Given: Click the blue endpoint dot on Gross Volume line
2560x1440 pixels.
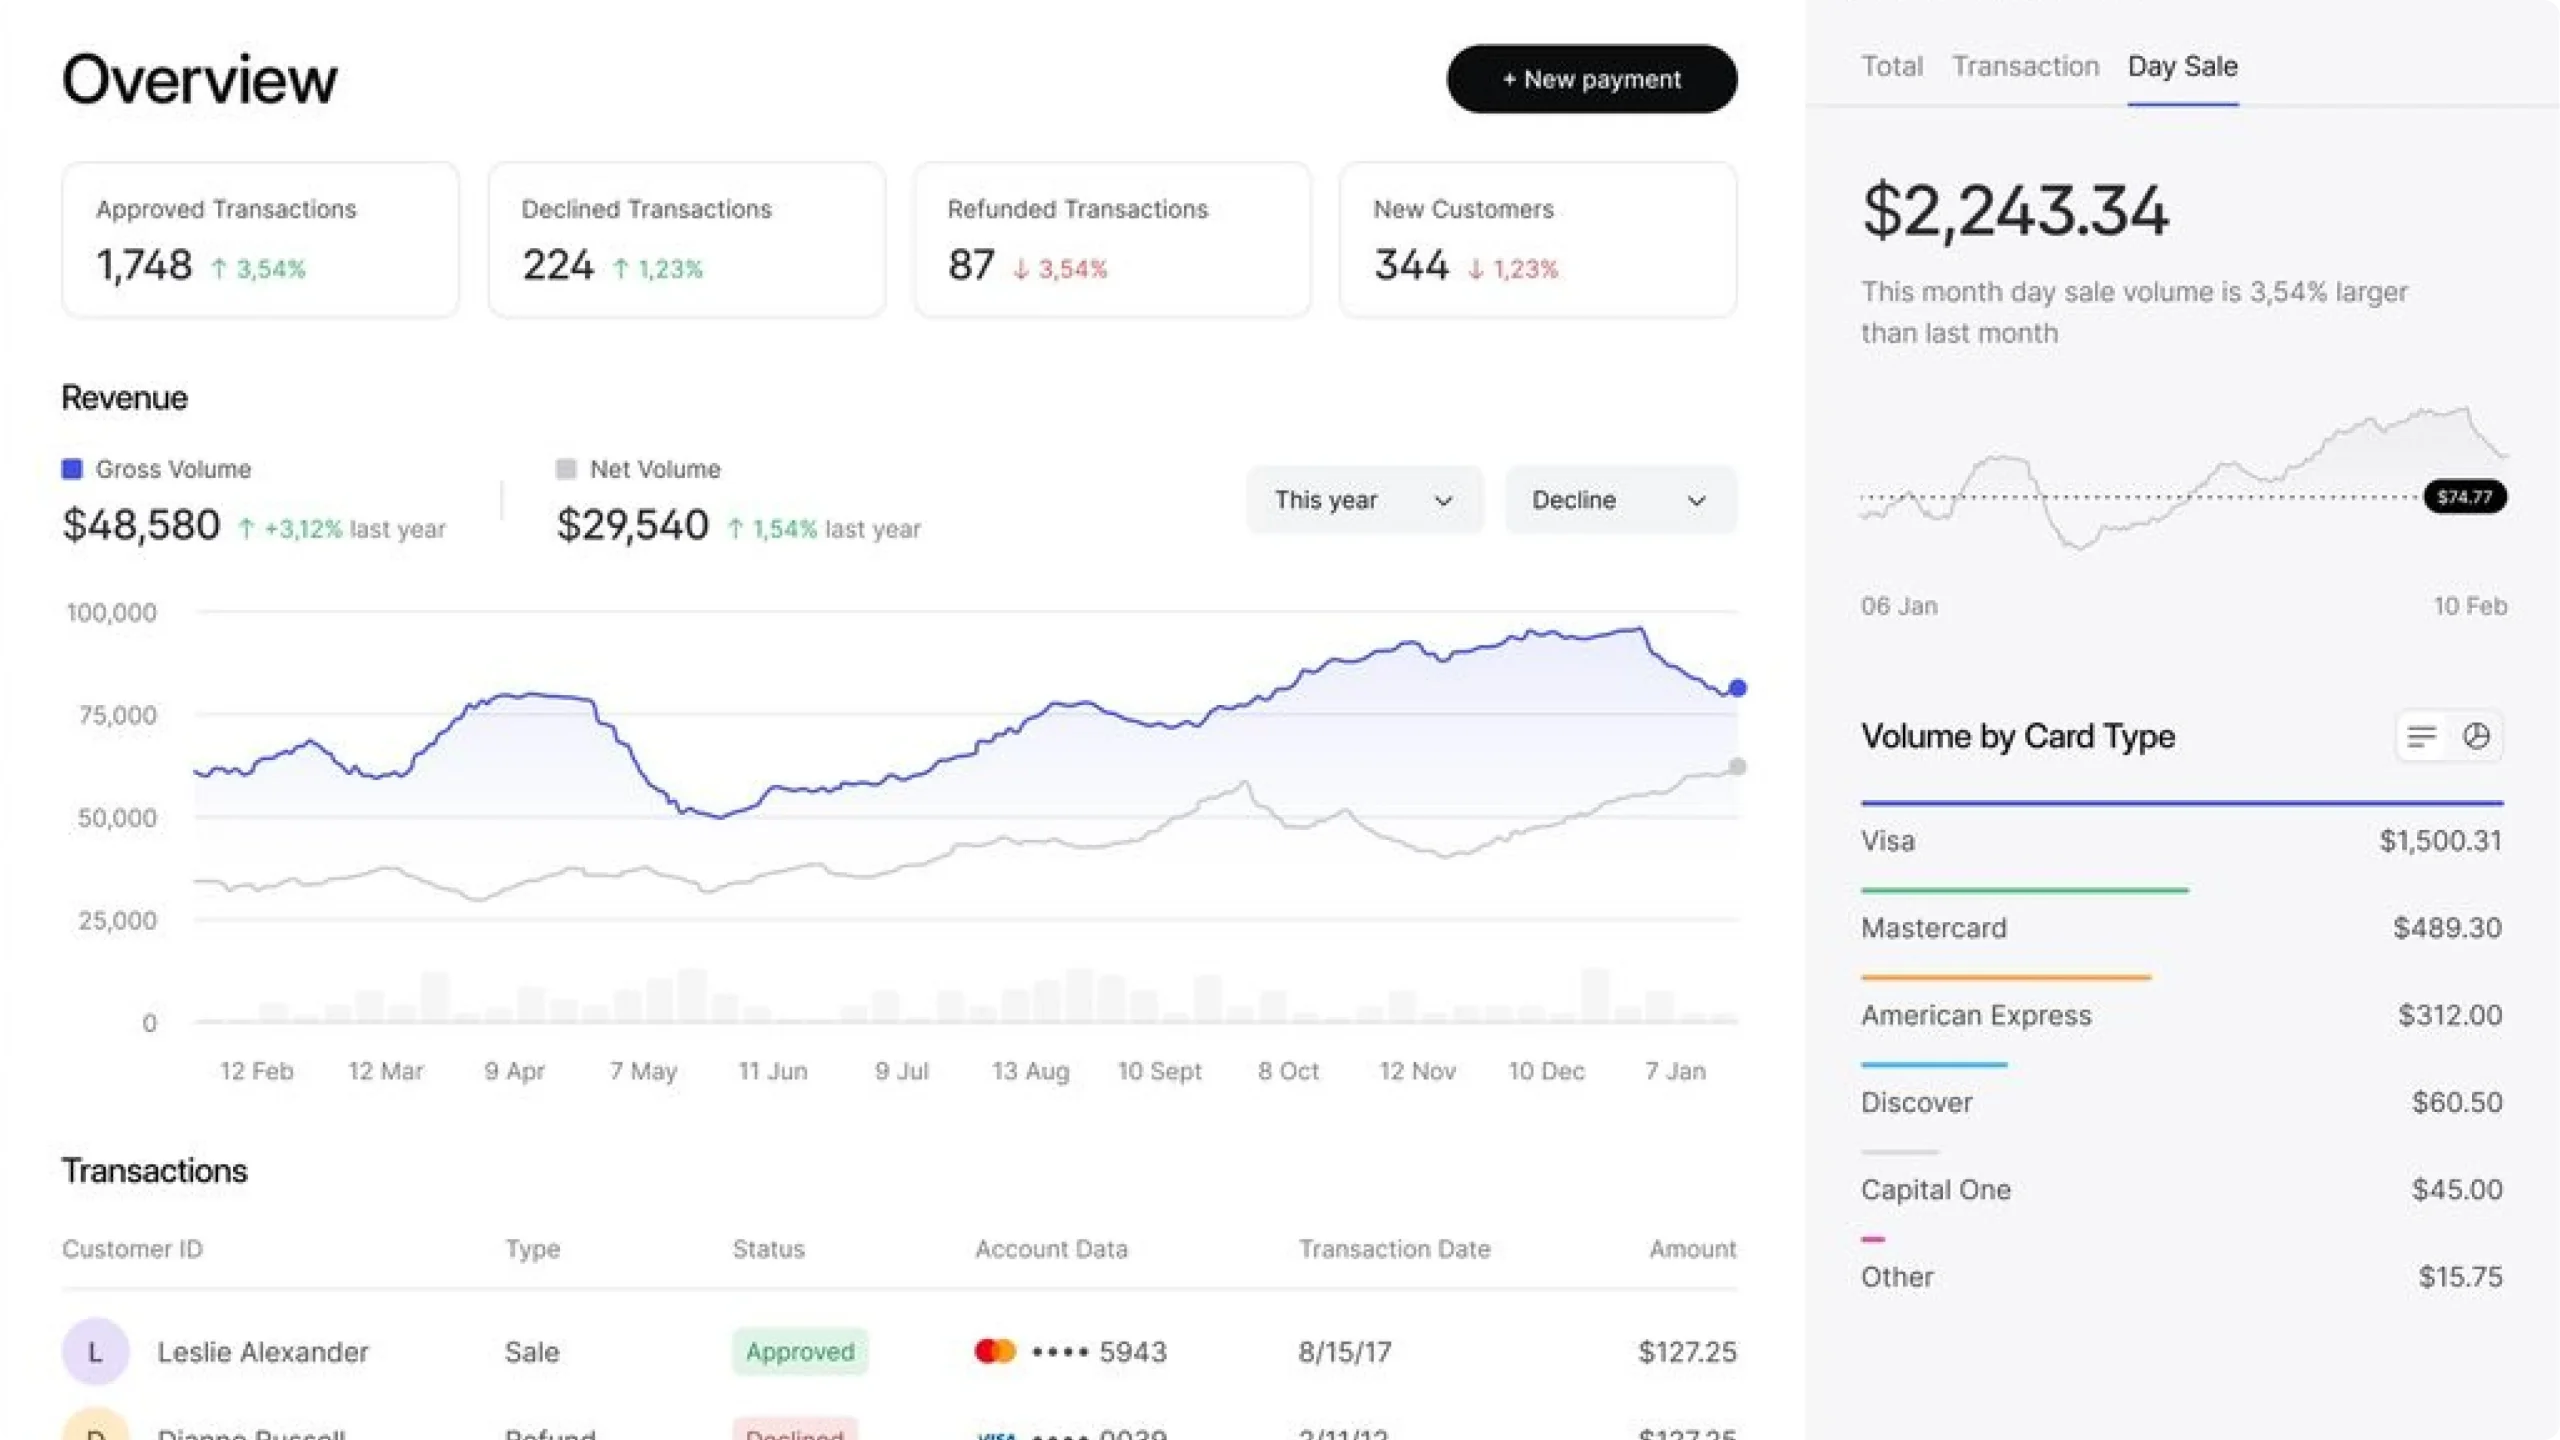Looking at the screenshot, I should tap(1738, 688).
